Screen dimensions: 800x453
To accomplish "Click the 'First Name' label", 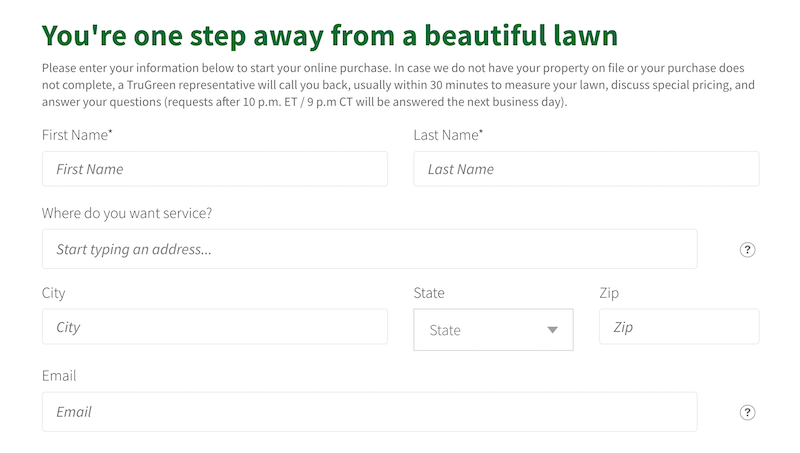I will point(75,134).
